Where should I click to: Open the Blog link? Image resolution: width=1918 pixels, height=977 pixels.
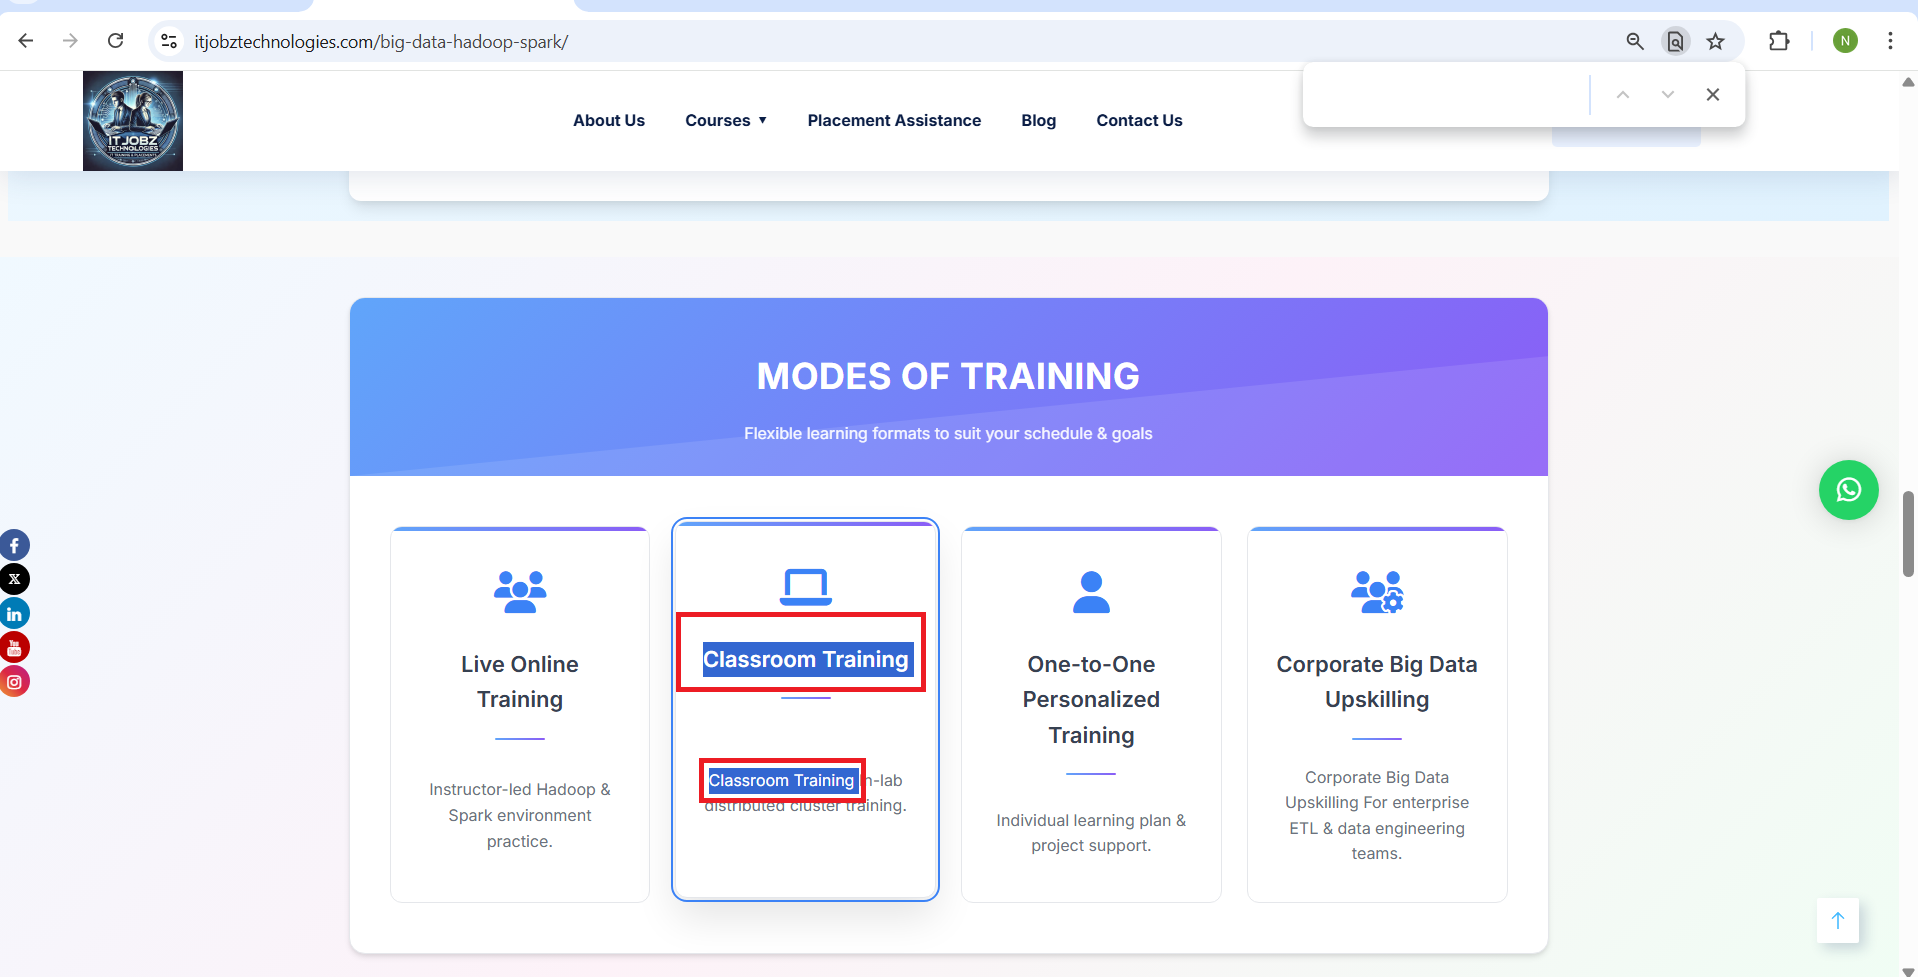click(x=1038, y=120)
